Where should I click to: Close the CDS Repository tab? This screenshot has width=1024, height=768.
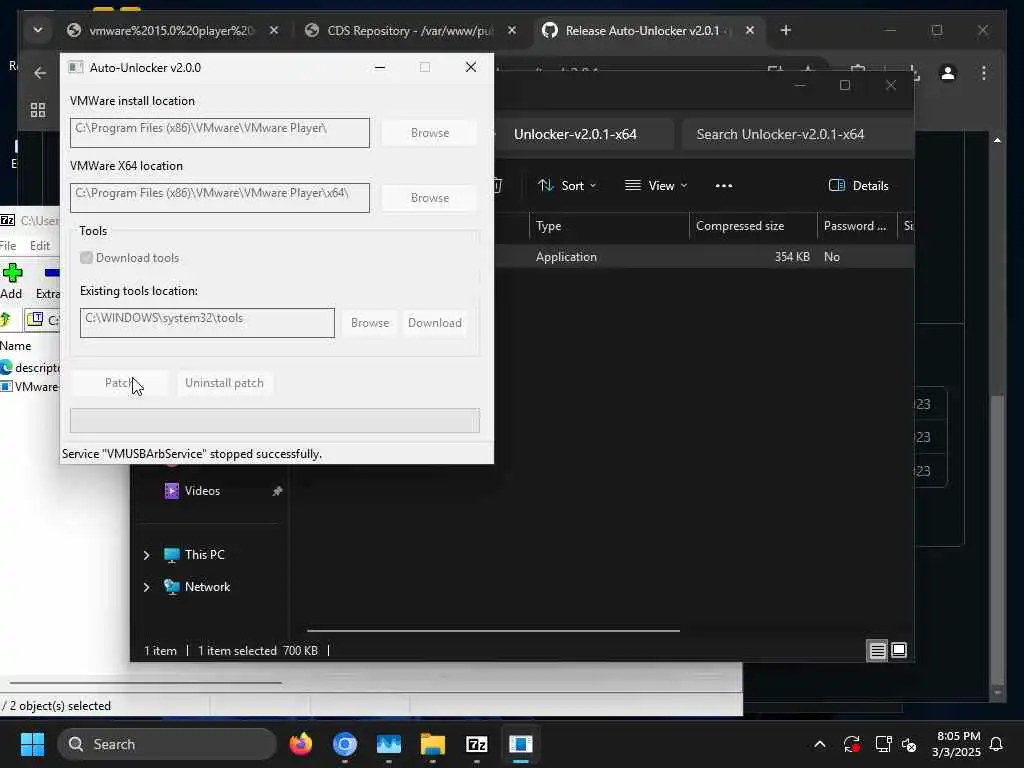[512, 30]
